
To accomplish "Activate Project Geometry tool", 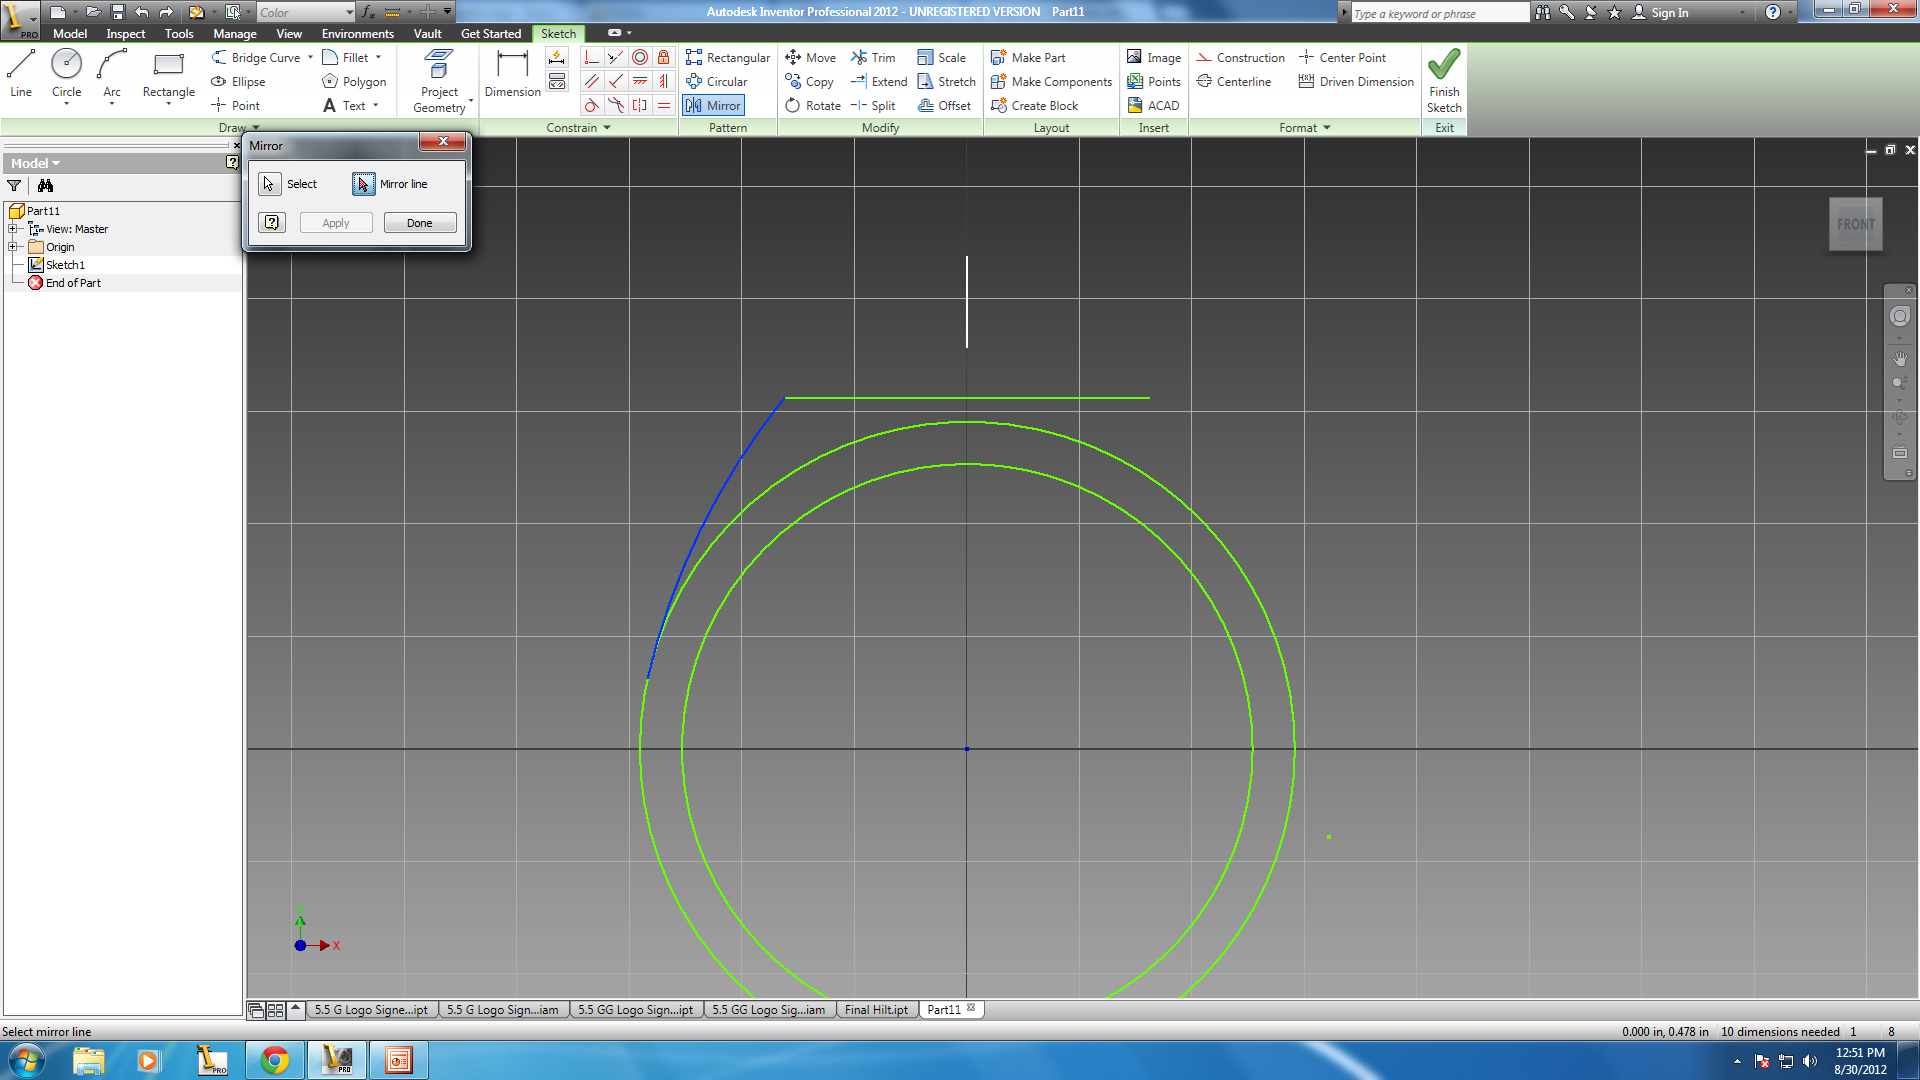I will [439, 80].
